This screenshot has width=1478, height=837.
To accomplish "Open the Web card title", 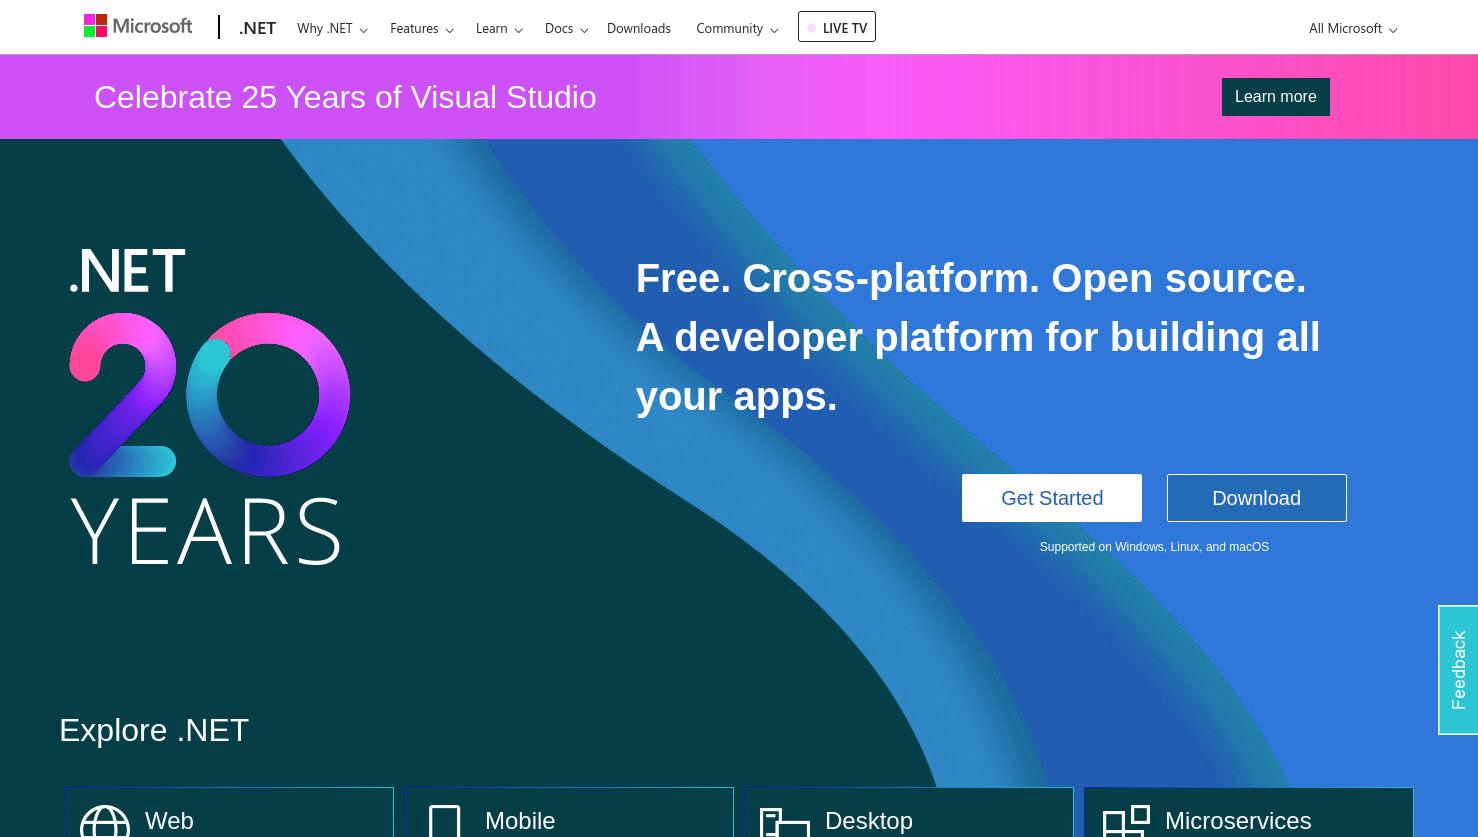I will [169, 821].
